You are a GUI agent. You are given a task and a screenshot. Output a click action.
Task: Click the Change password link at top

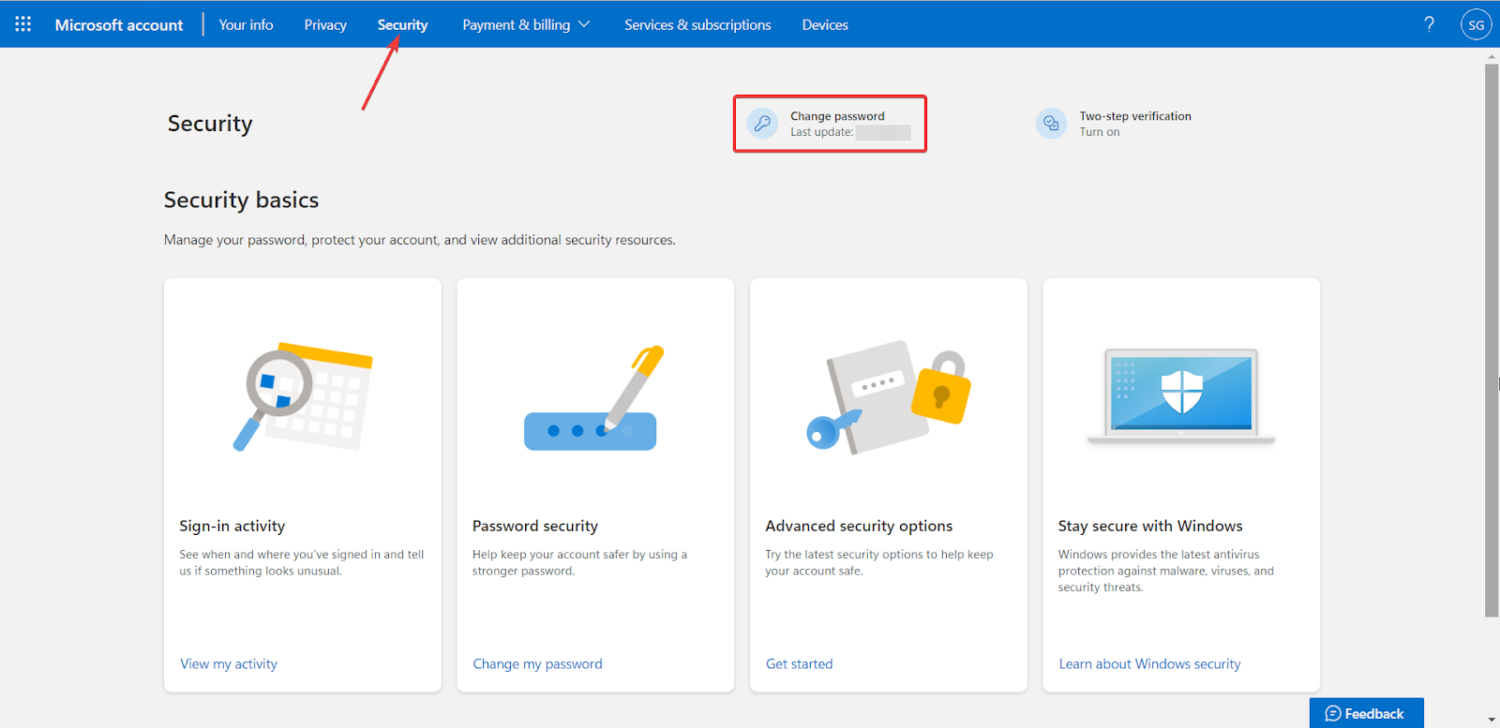(x=837, y=116)
